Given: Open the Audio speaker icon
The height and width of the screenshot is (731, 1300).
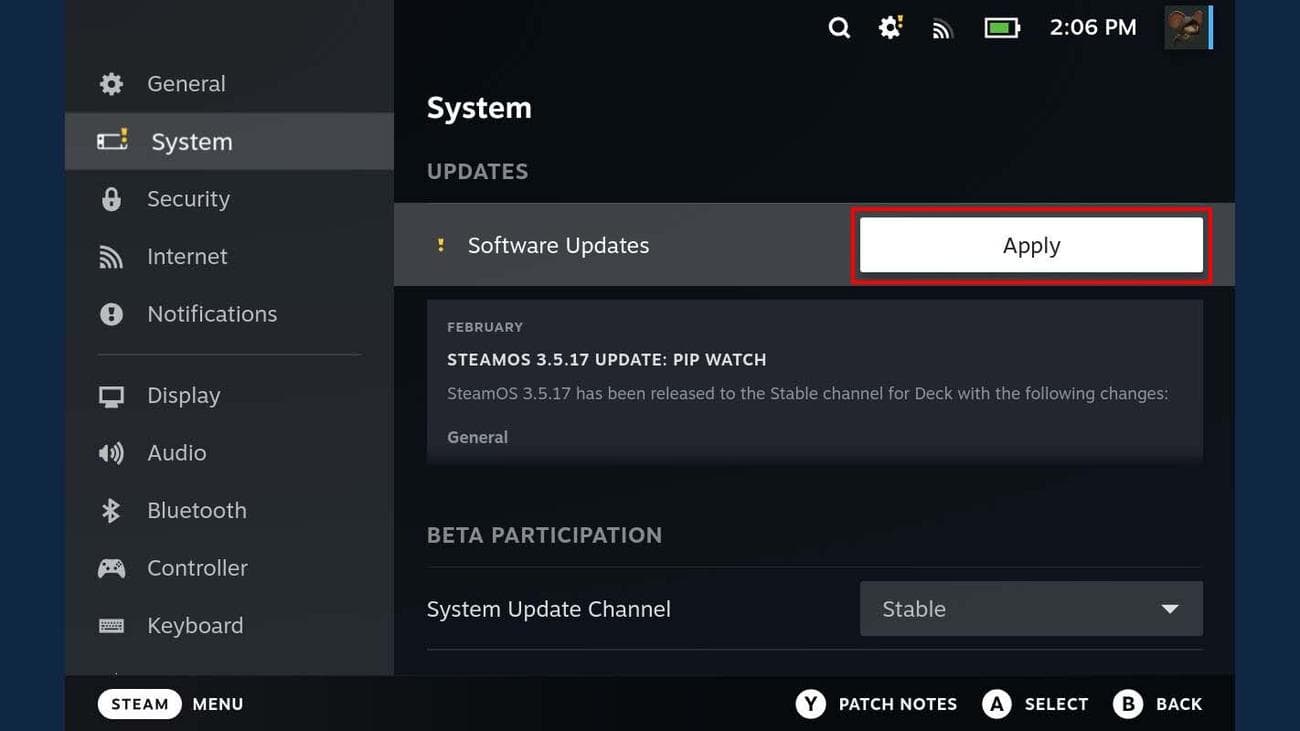Looking at the screenshot, I should pyautogui.click(x=110, y=452).
